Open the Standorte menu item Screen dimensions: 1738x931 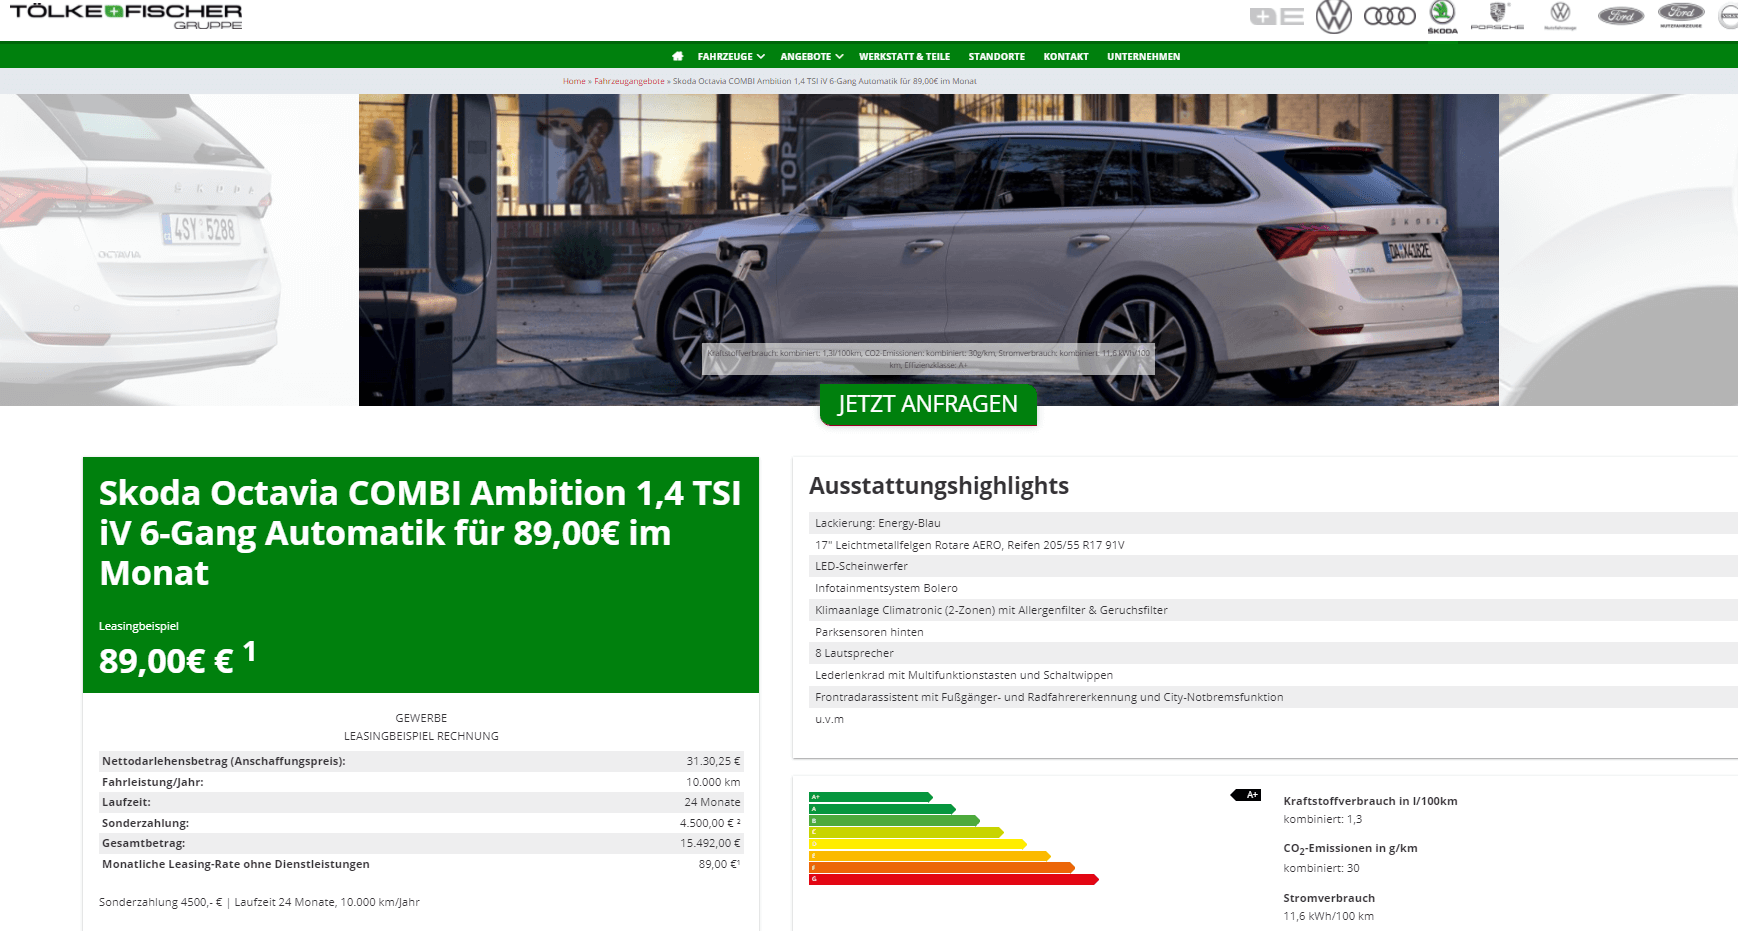click(x=996, y=56)
